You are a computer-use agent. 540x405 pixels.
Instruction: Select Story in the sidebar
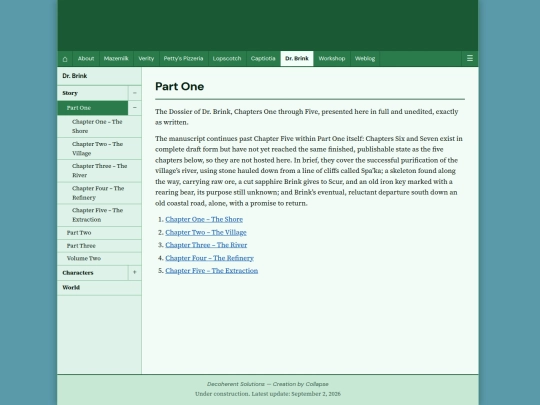(93, 93)
